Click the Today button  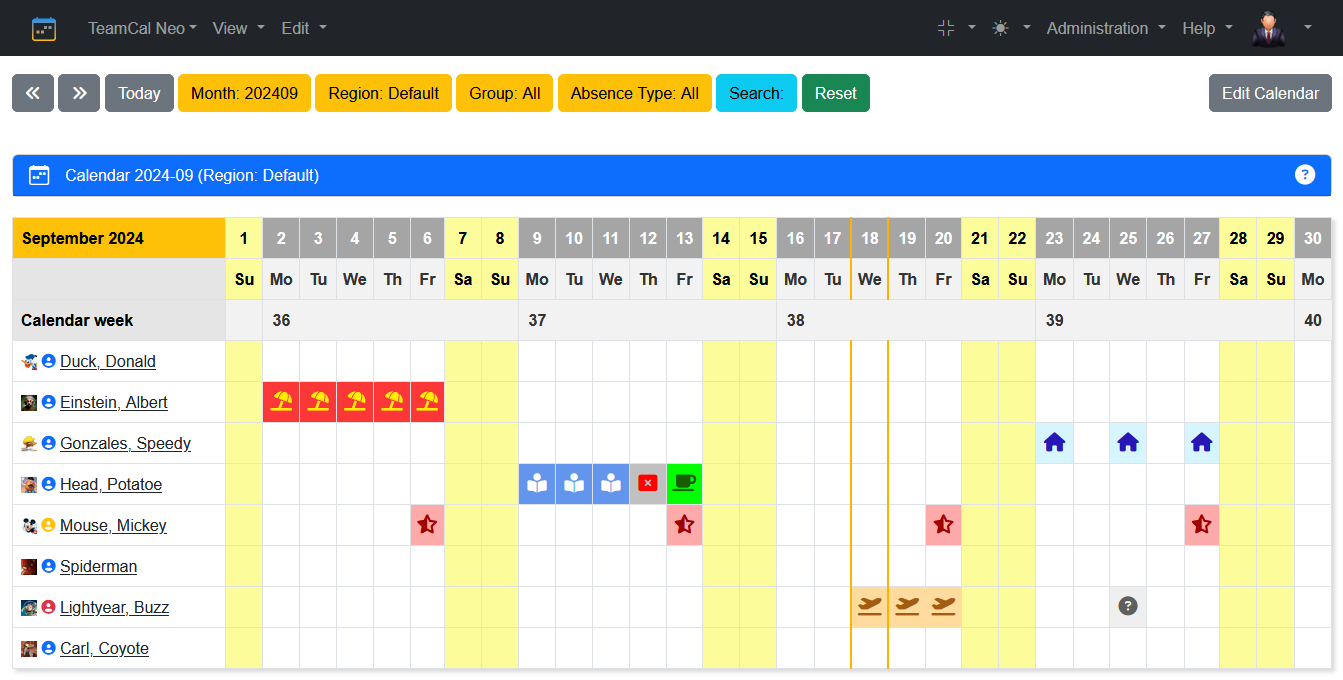point(139,93)
